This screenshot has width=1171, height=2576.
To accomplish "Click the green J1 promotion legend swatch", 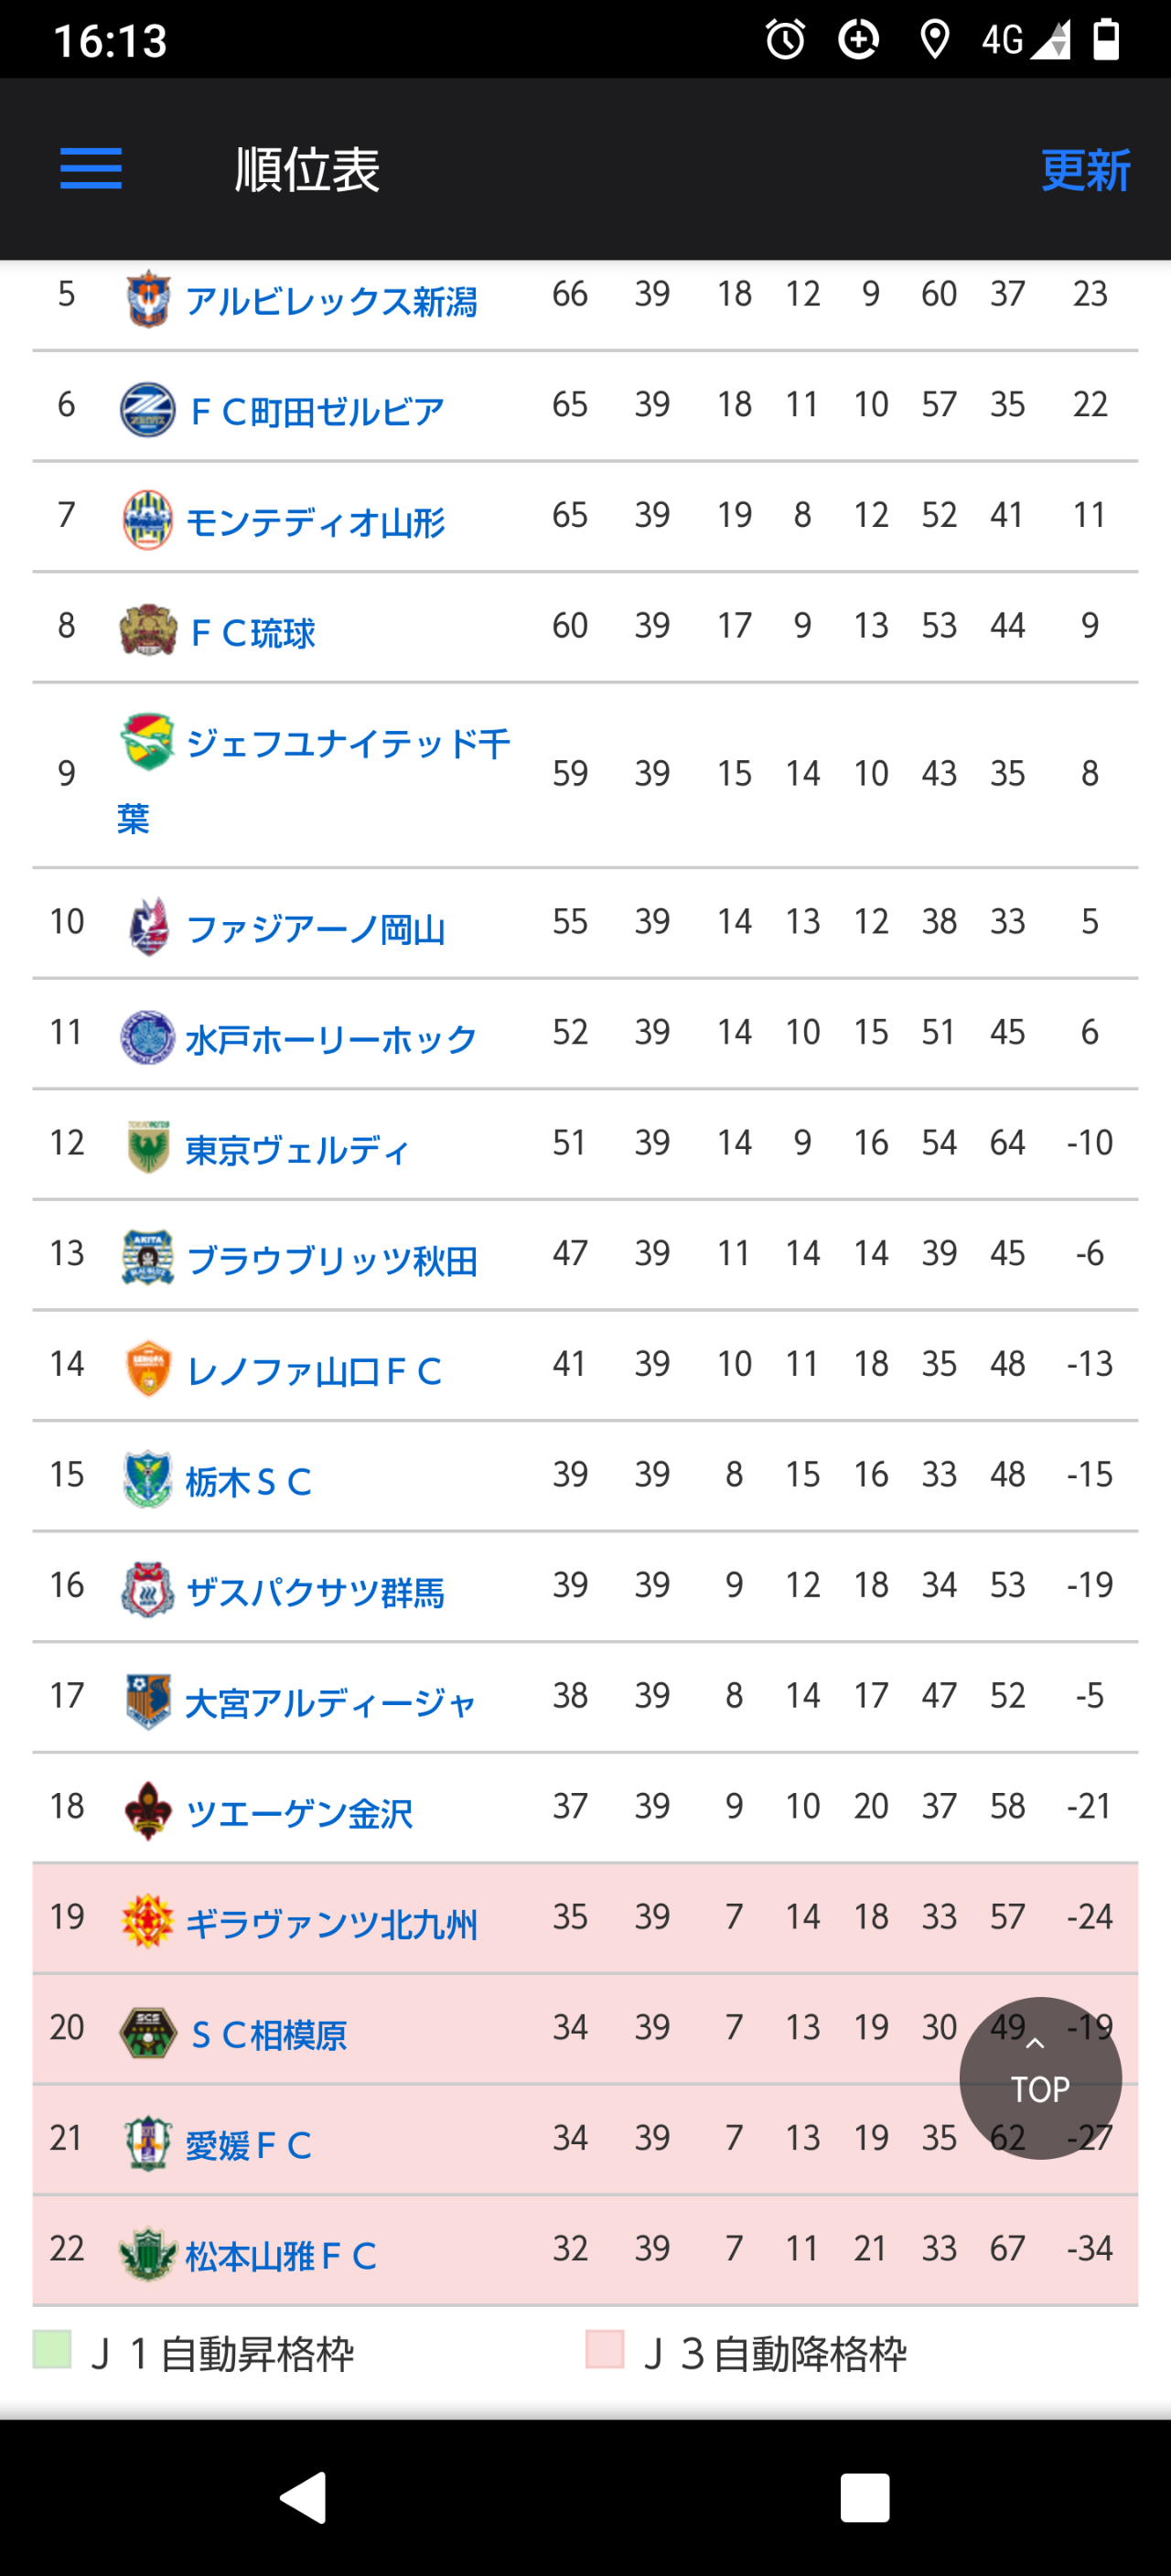I will 52,2349.
